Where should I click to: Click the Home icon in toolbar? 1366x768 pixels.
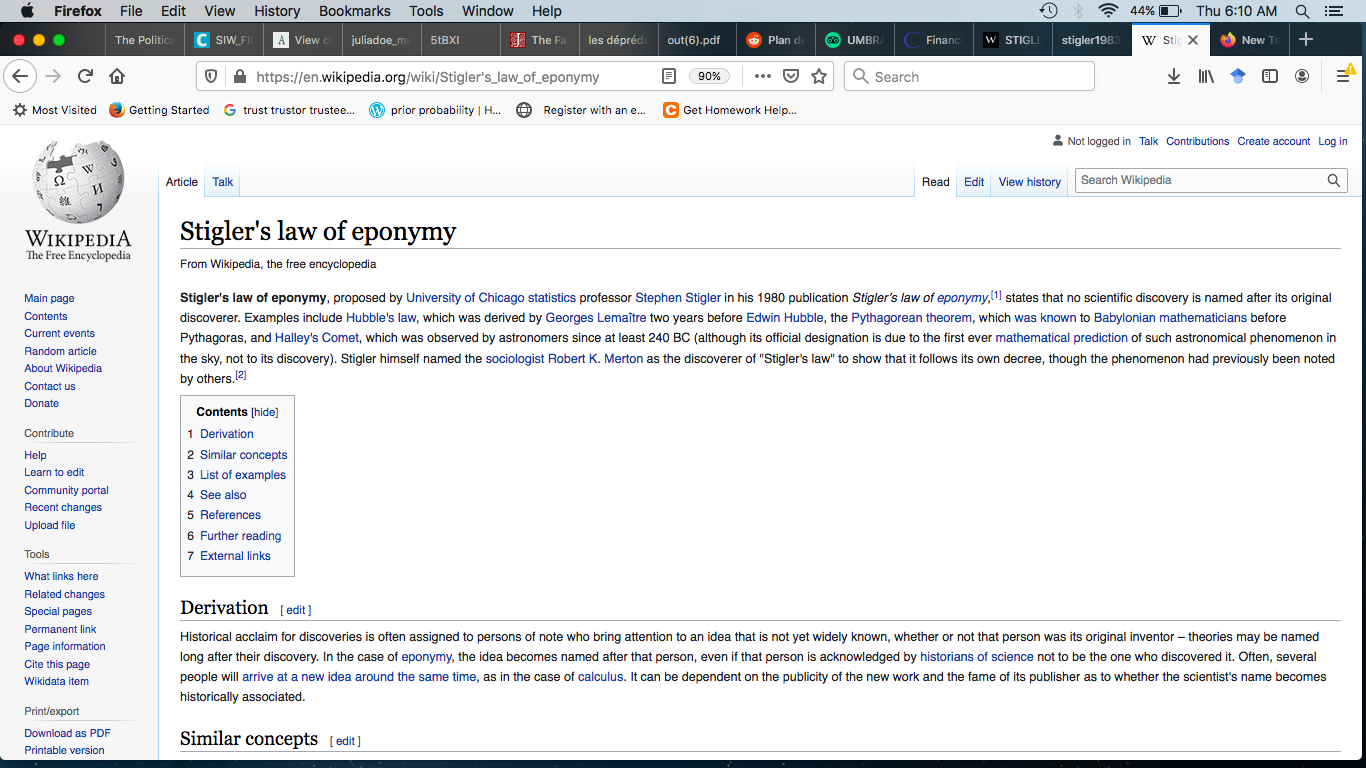pyautogui.click(x=117, y=76)
